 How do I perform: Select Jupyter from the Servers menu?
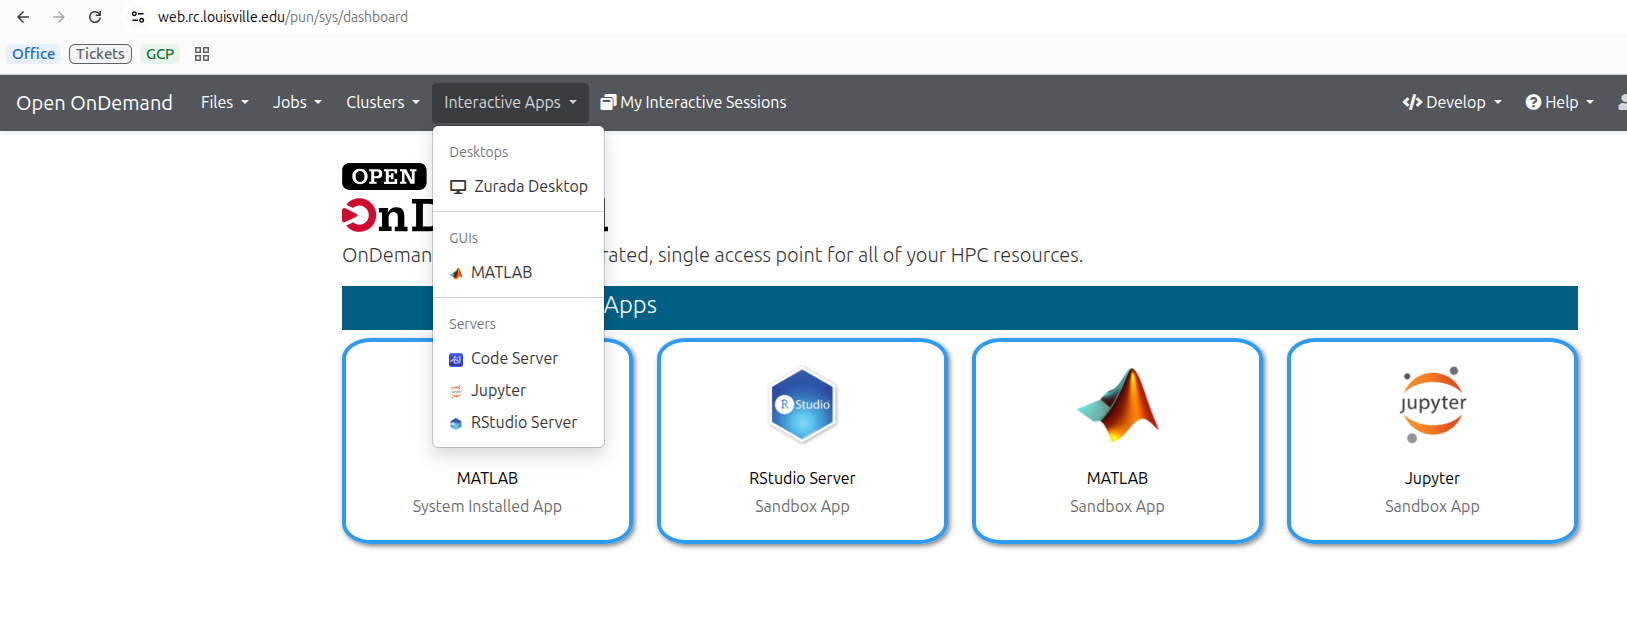(x=518, y=390)
